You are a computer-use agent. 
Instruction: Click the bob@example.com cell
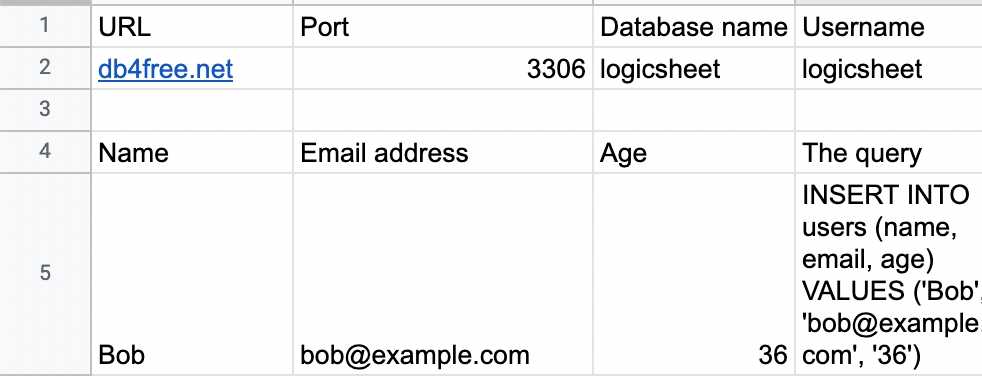pyautogui.click(x=443, y=273)
